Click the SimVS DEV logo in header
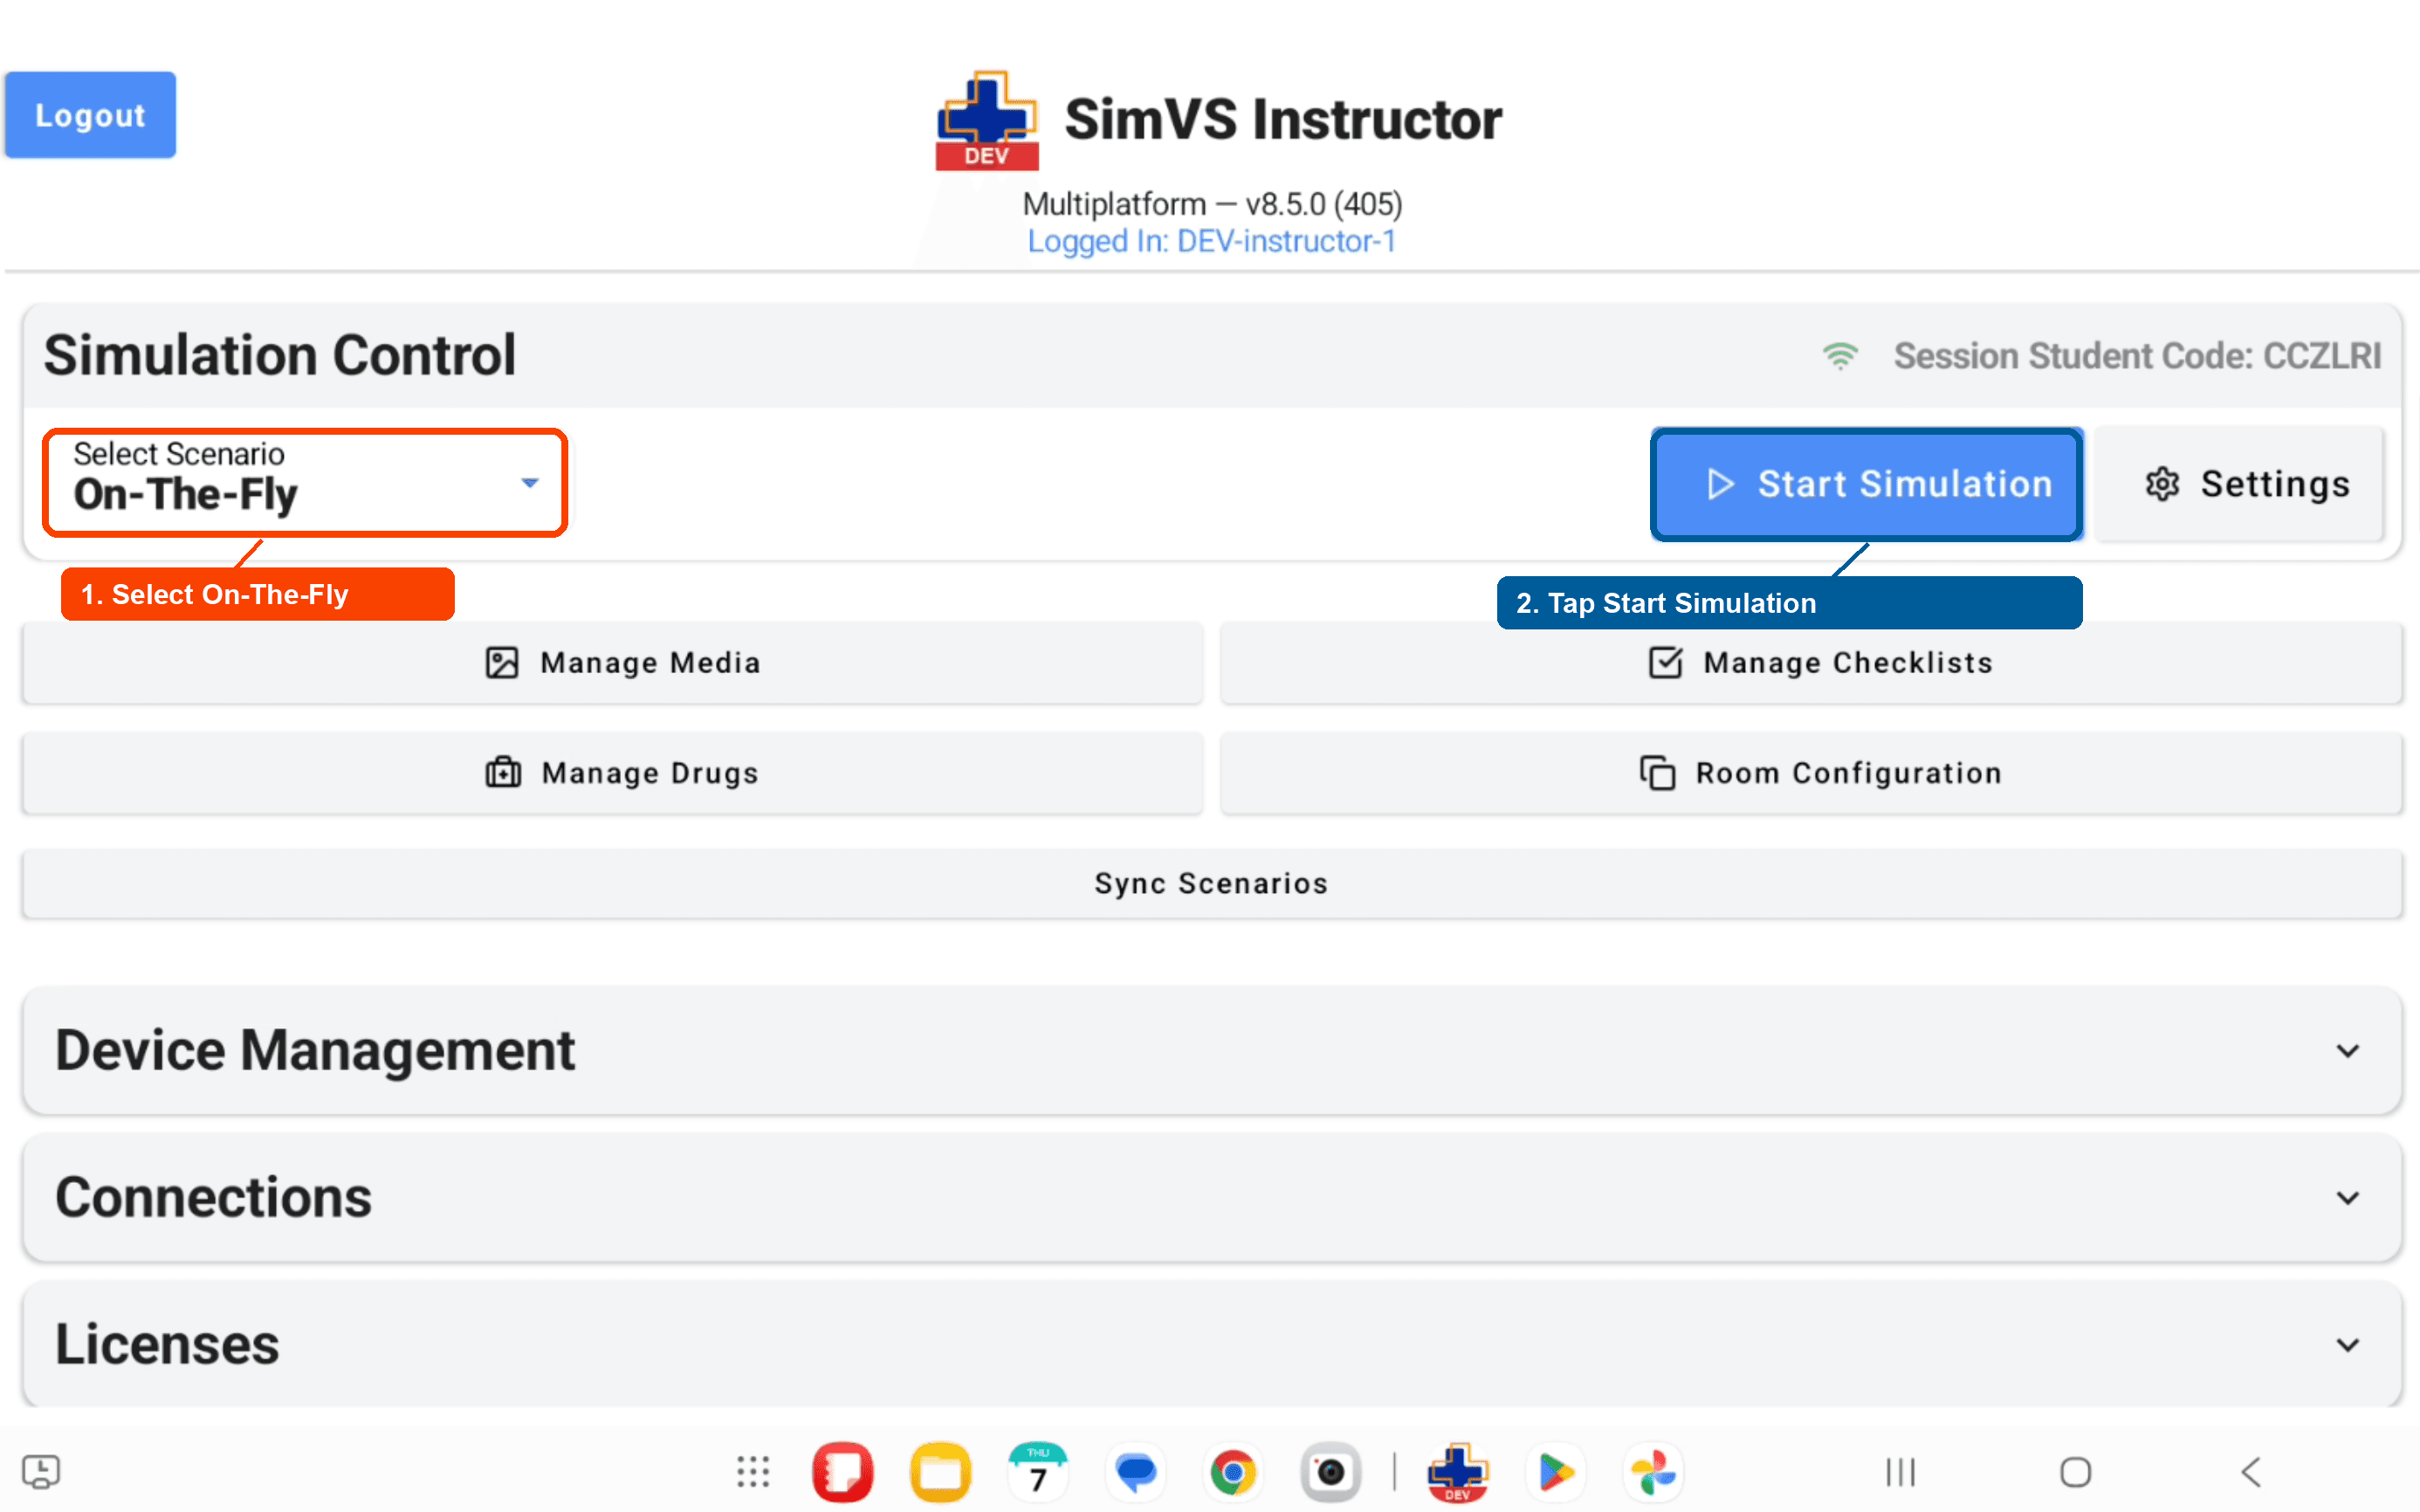The width and height of the screenshot is (2420, 1512). [x=987, y=120]
